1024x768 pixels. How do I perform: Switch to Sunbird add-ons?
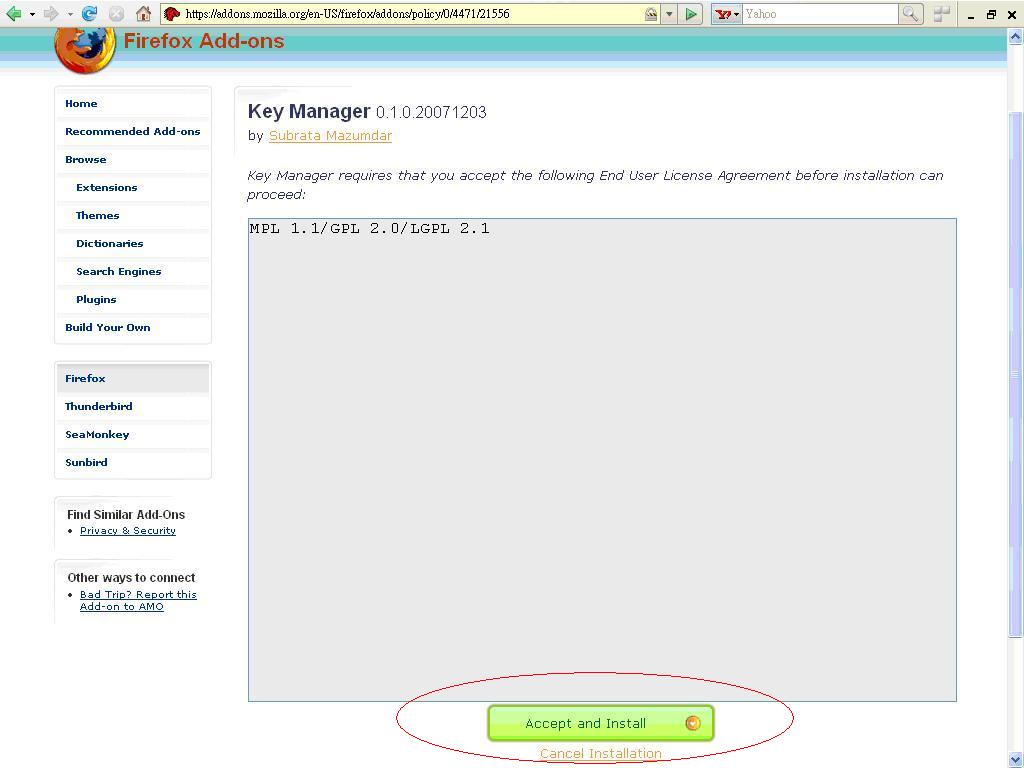86,462
